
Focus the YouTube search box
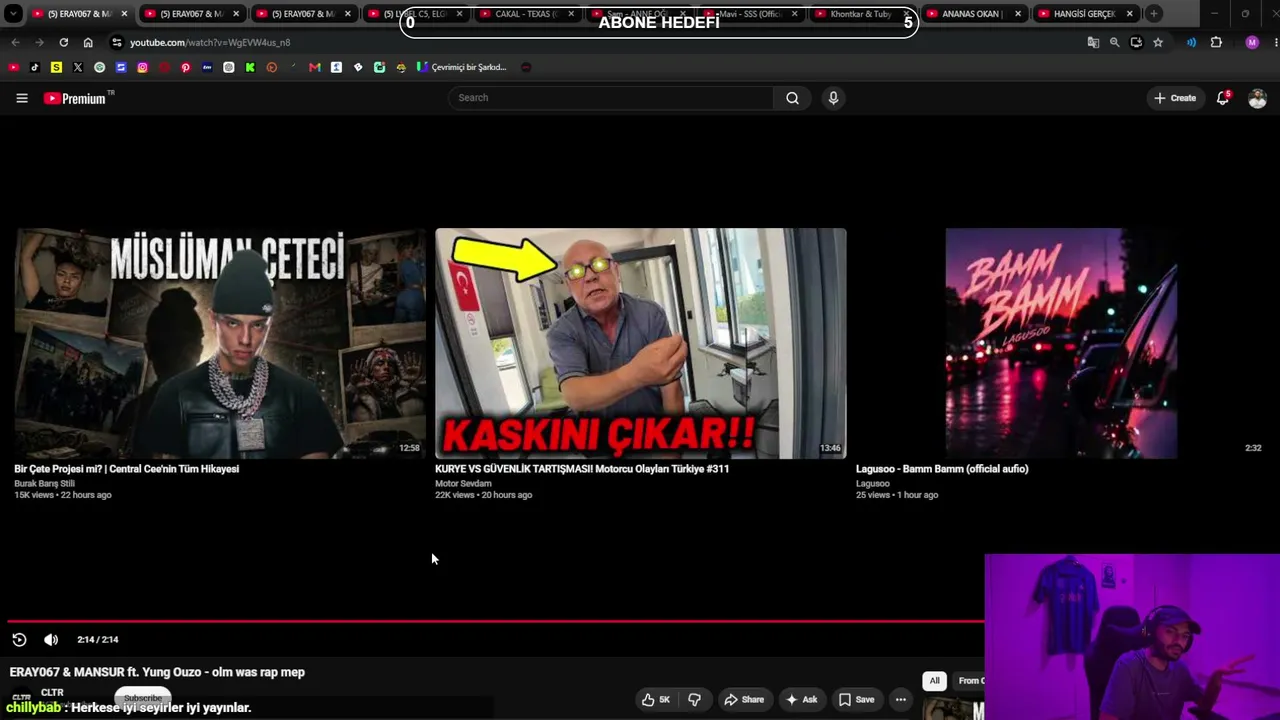point(610,98)
